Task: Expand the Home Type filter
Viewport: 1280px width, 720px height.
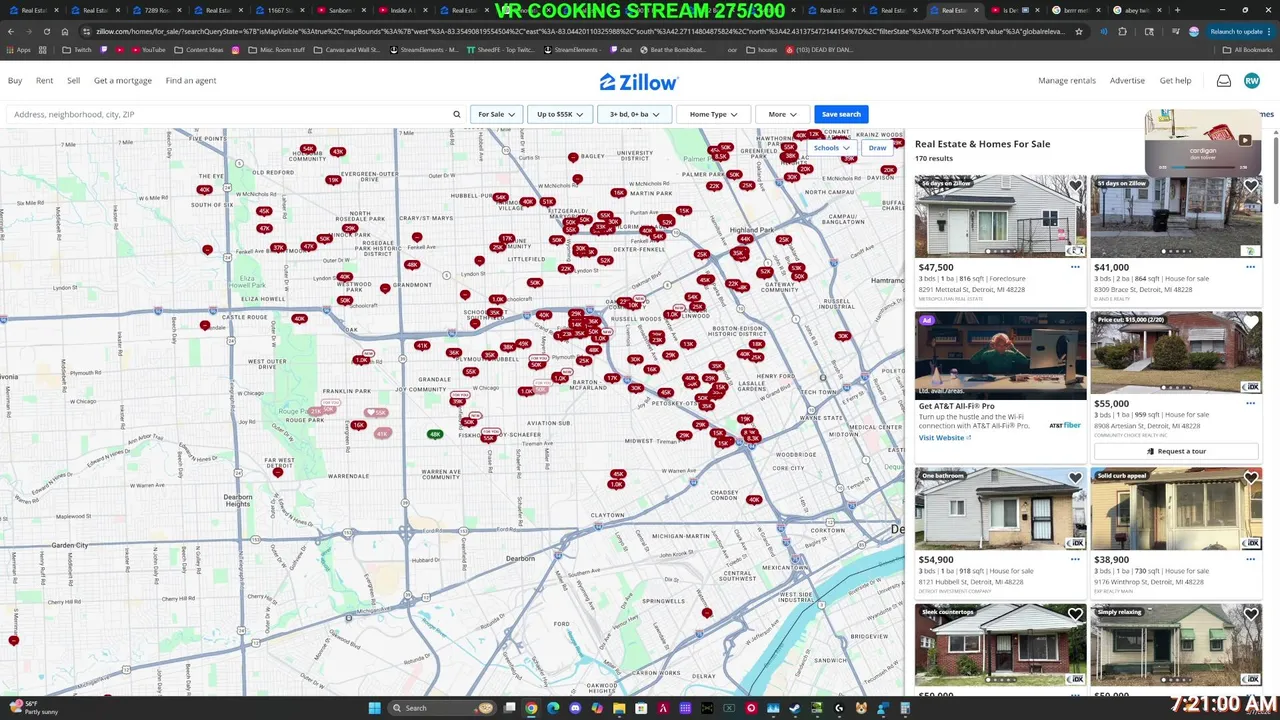Action: click(713, 114)
